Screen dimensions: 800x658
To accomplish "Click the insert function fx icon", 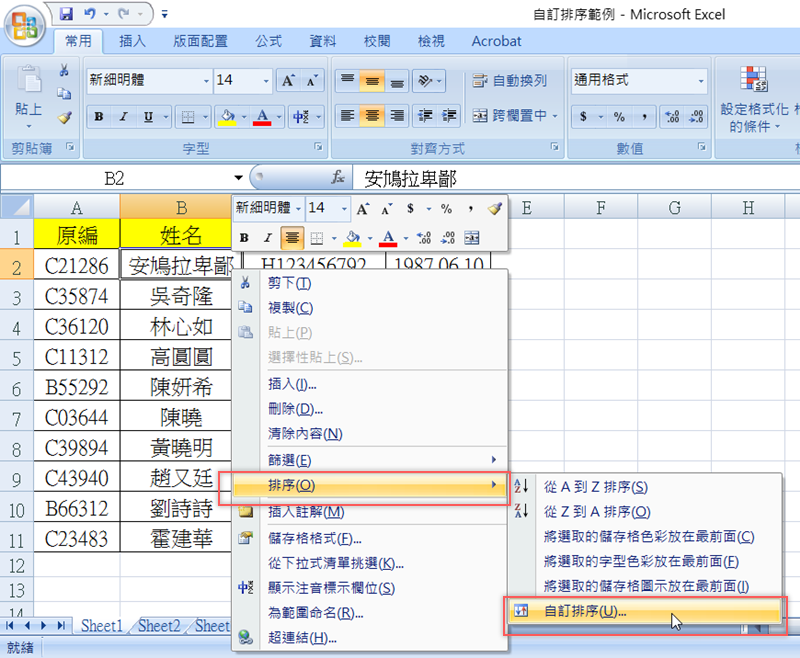I will (x=337, y=178).
